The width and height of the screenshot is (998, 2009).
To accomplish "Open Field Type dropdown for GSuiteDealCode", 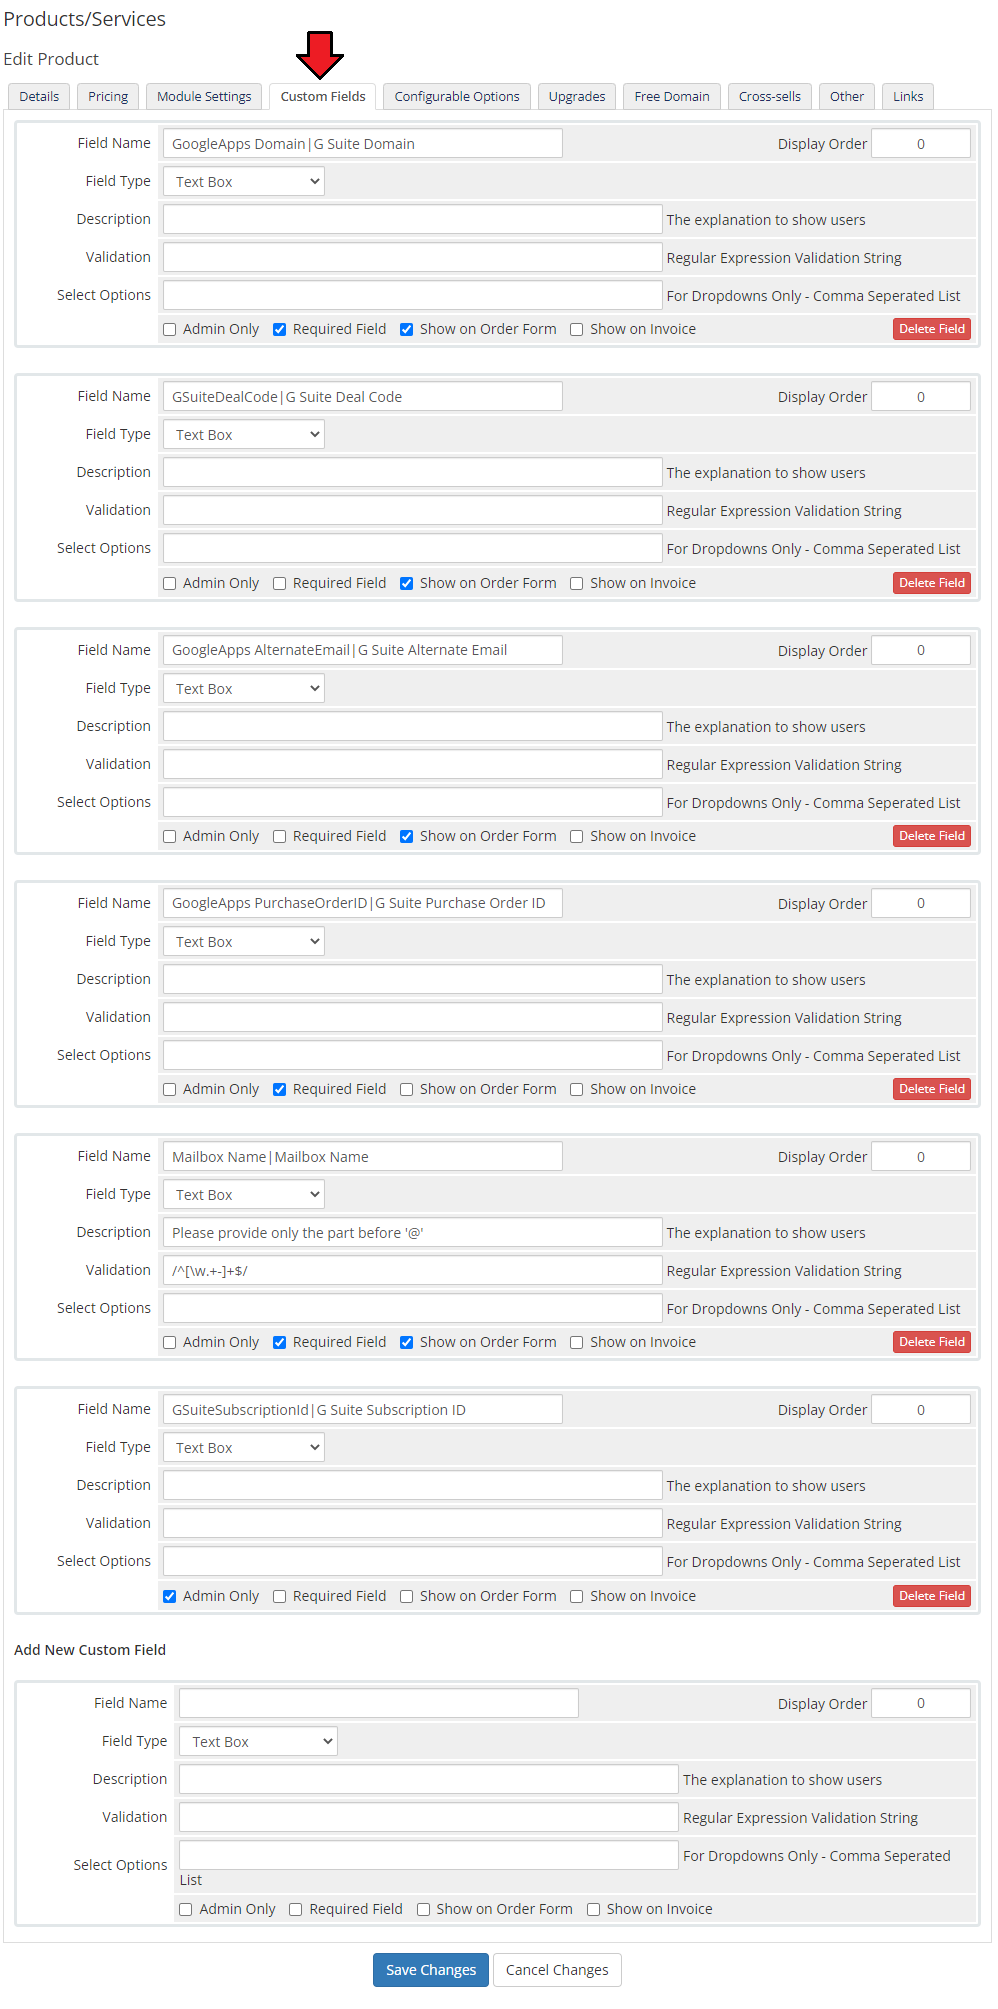I will 244,434.
